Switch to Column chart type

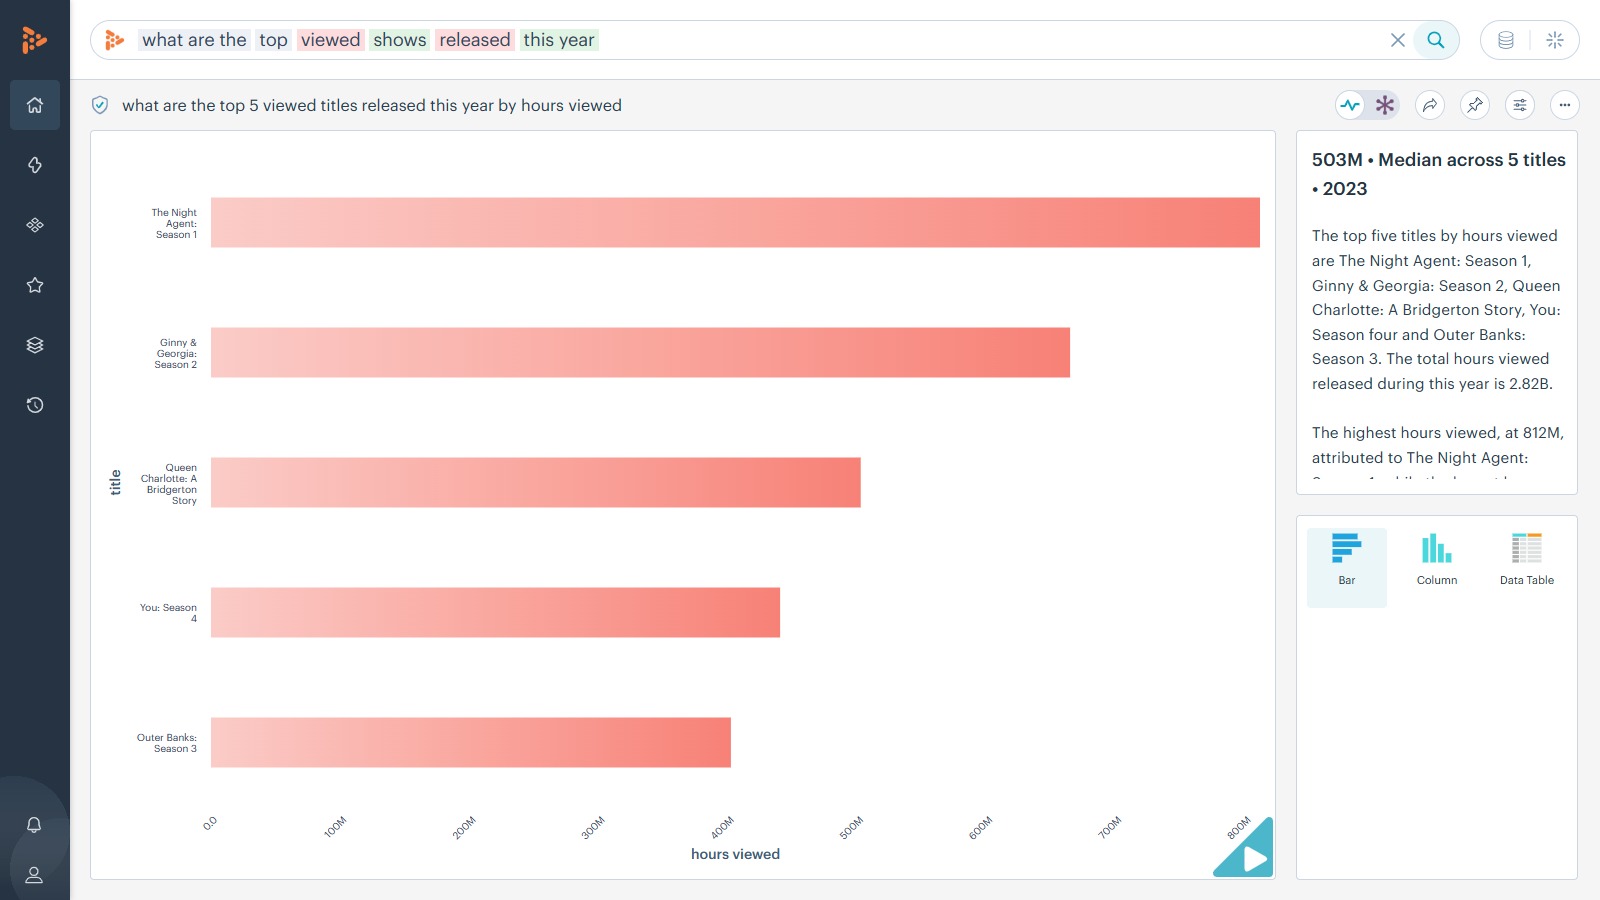point(1437,567)
